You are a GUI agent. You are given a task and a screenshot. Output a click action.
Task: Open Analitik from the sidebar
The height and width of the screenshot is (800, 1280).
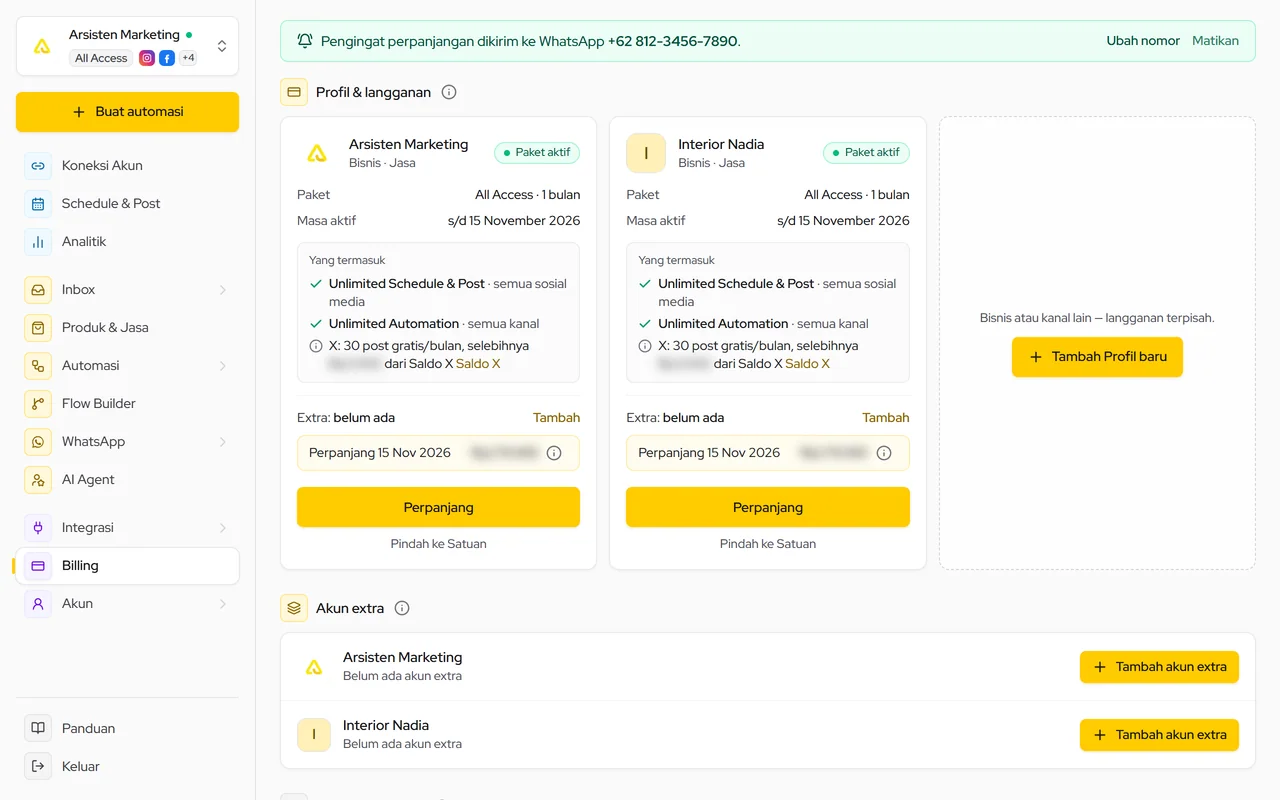pyautogui.click(x=127, y=242)
